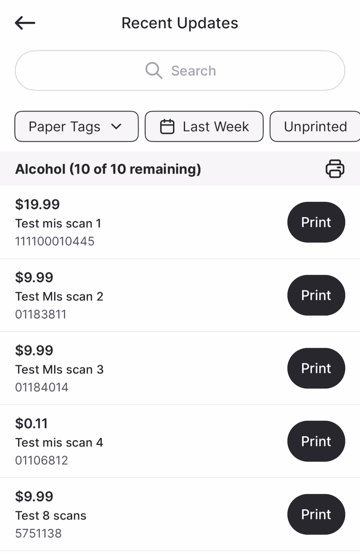
Task: Print tag for Test MIs scan 2
Action: pos(316,295)
